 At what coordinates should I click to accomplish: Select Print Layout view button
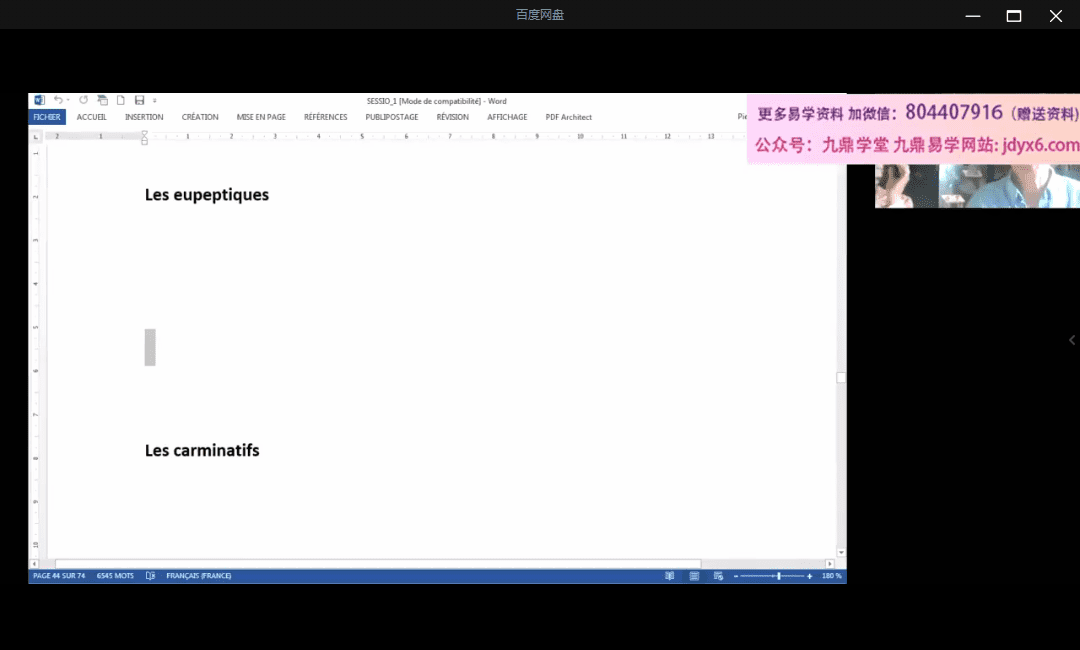point(694,576)
